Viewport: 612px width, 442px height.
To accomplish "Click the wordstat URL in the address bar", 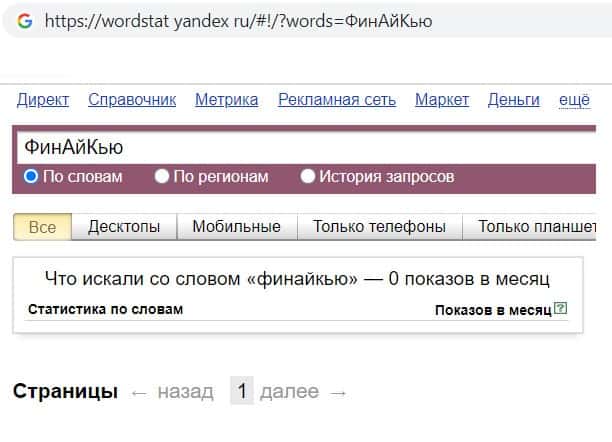I will (238, 20).
